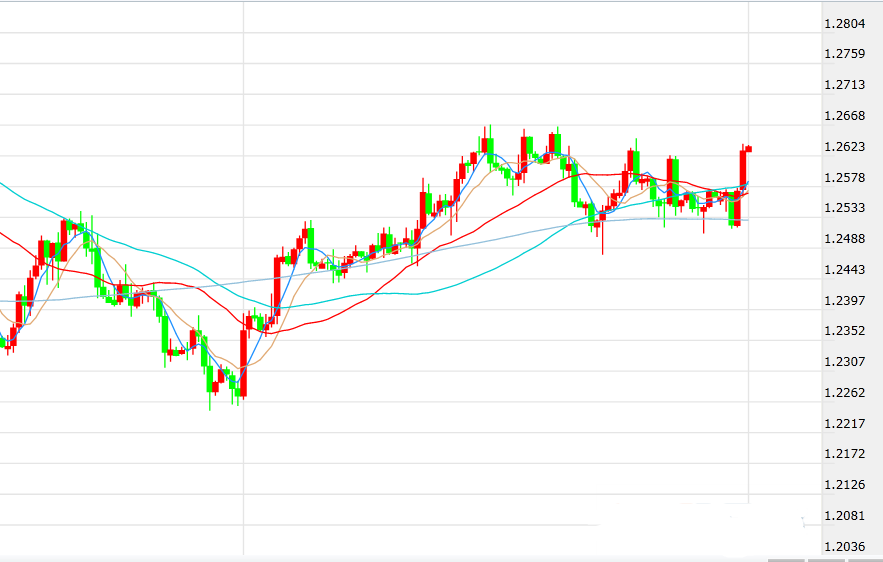
Task: Click the 1.2443 price axis label
Action: 844,270
